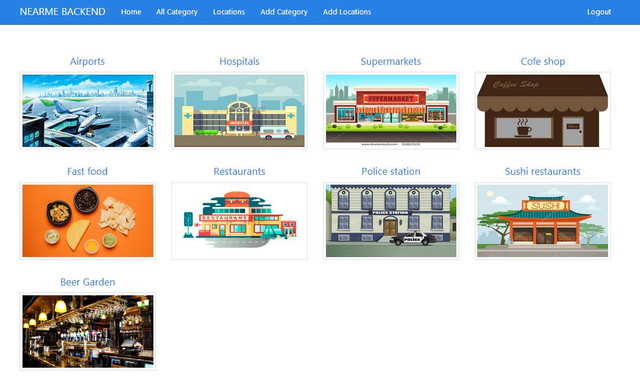Open the Beer Garden bar photo thumbnail
The width and height of the screenshot is (640, 376).
tap(88, 332)
